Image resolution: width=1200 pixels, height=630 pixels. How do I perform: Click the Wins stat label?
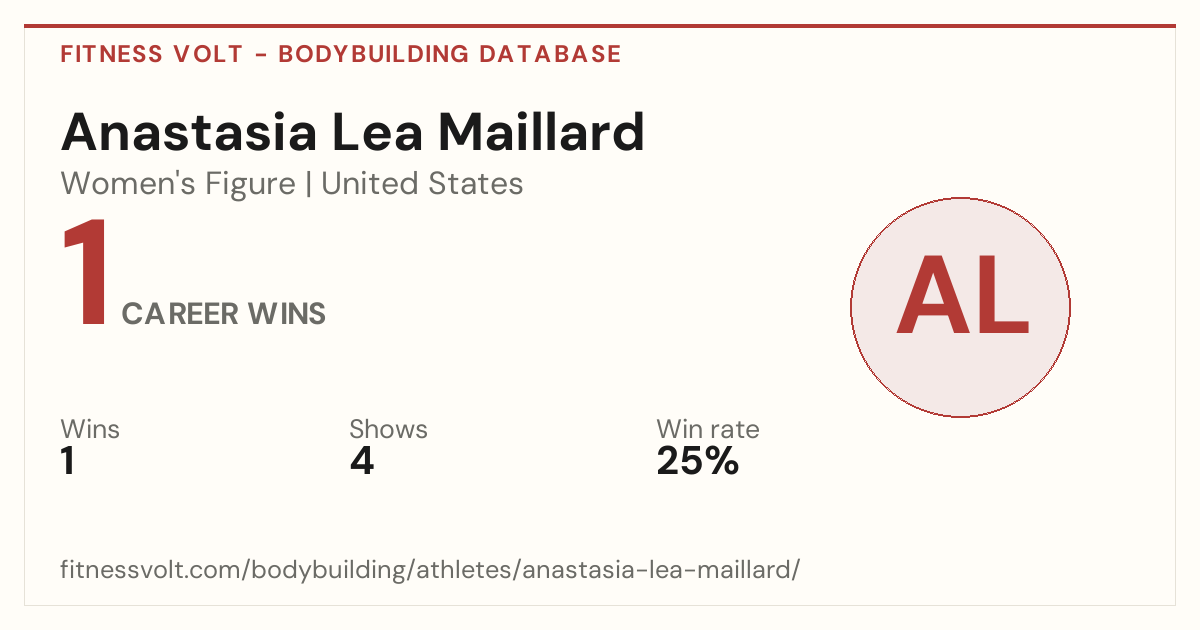click(x=90, y=430)
